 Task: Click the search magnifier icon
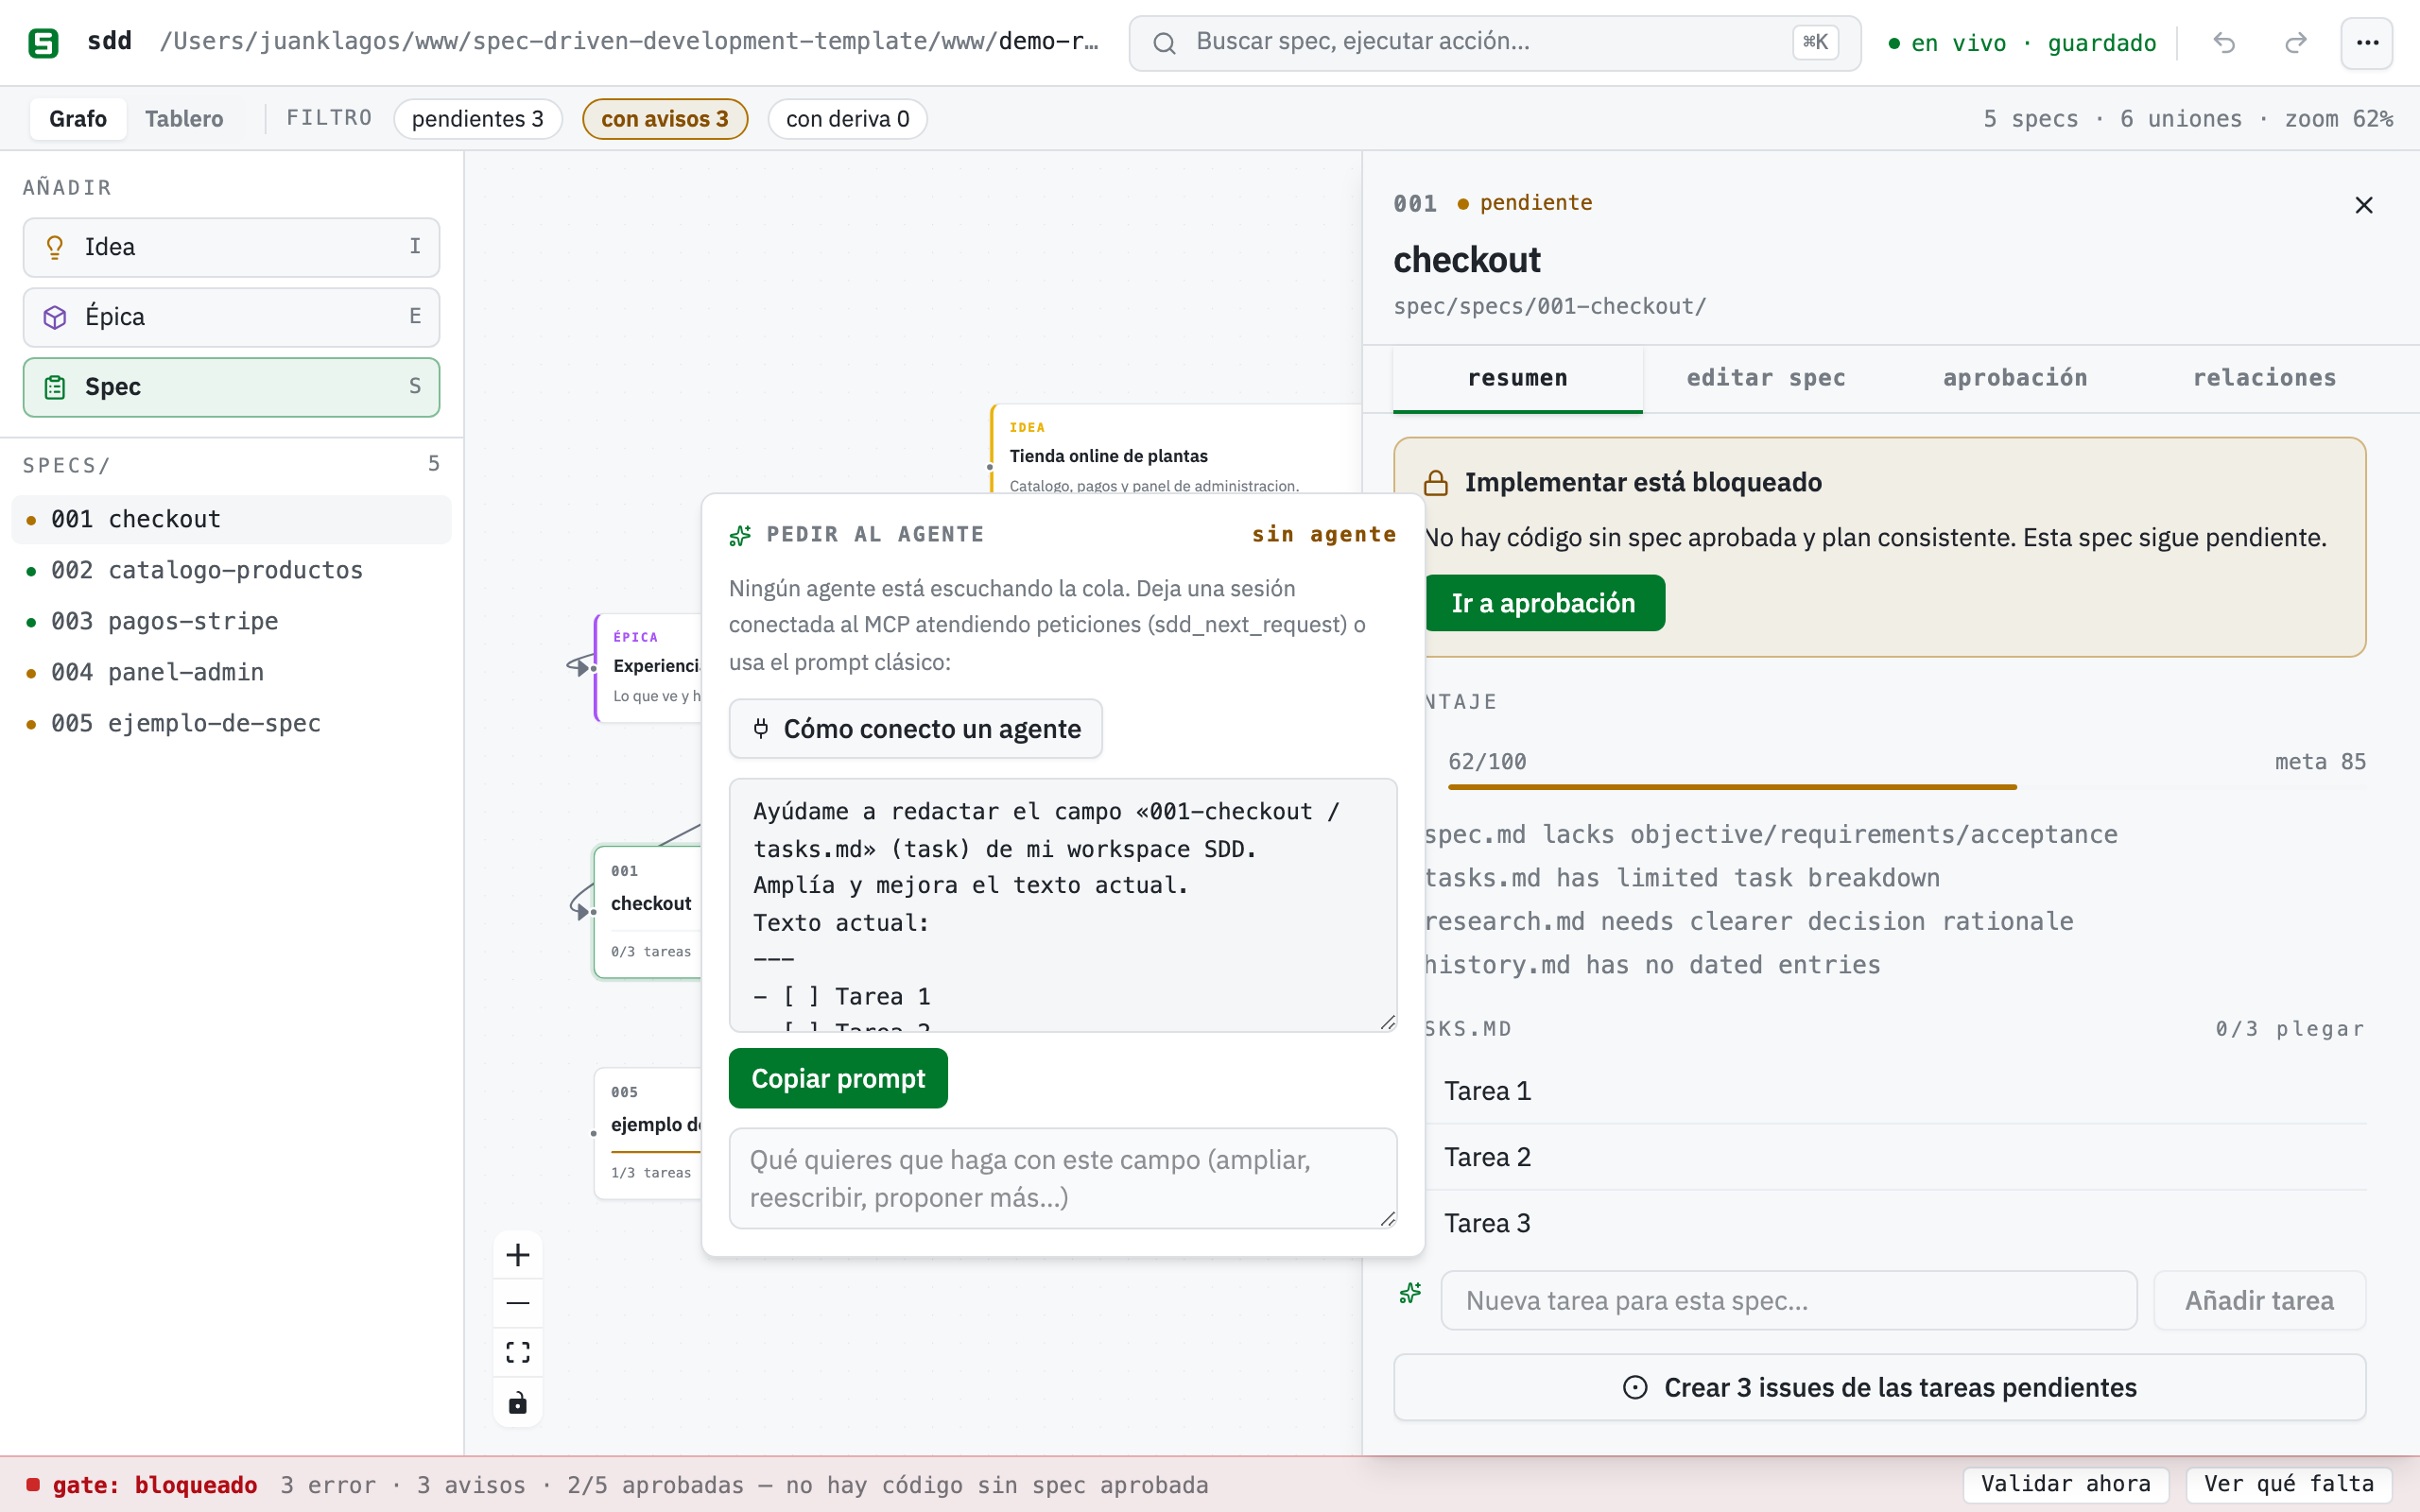tap(1164, 42)
